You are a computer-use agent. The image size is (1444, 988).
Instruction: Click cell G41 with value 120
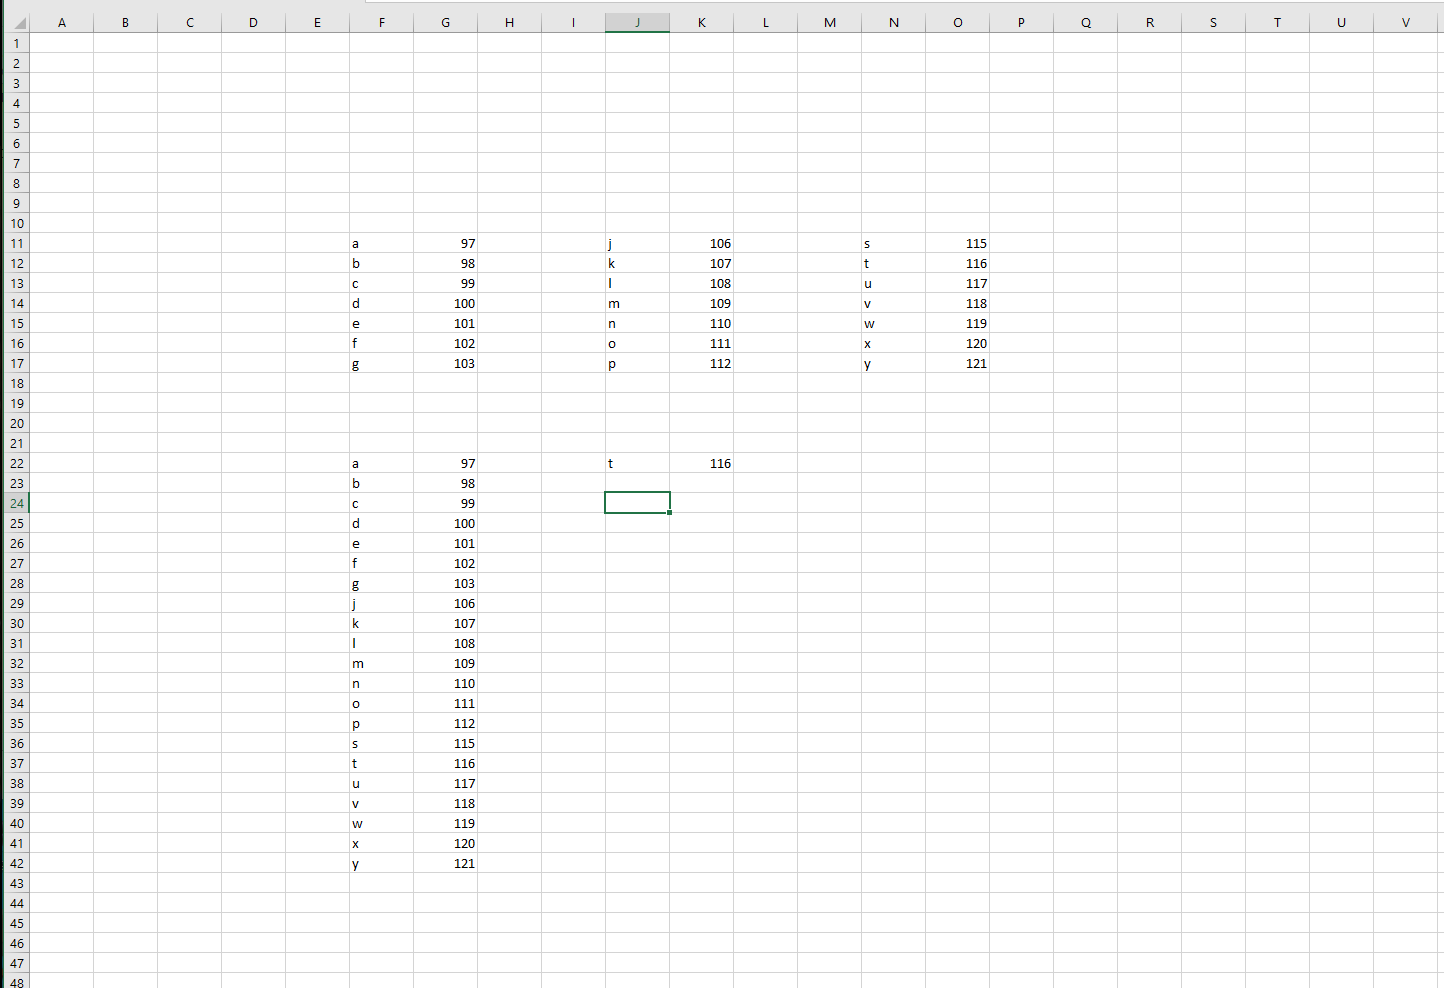(x=446, y=843)
